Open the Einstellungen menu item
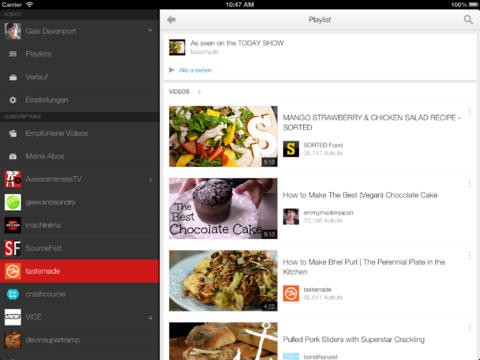Image resolution: width=480 pixels, height=360 pixels. click(79, 100)
